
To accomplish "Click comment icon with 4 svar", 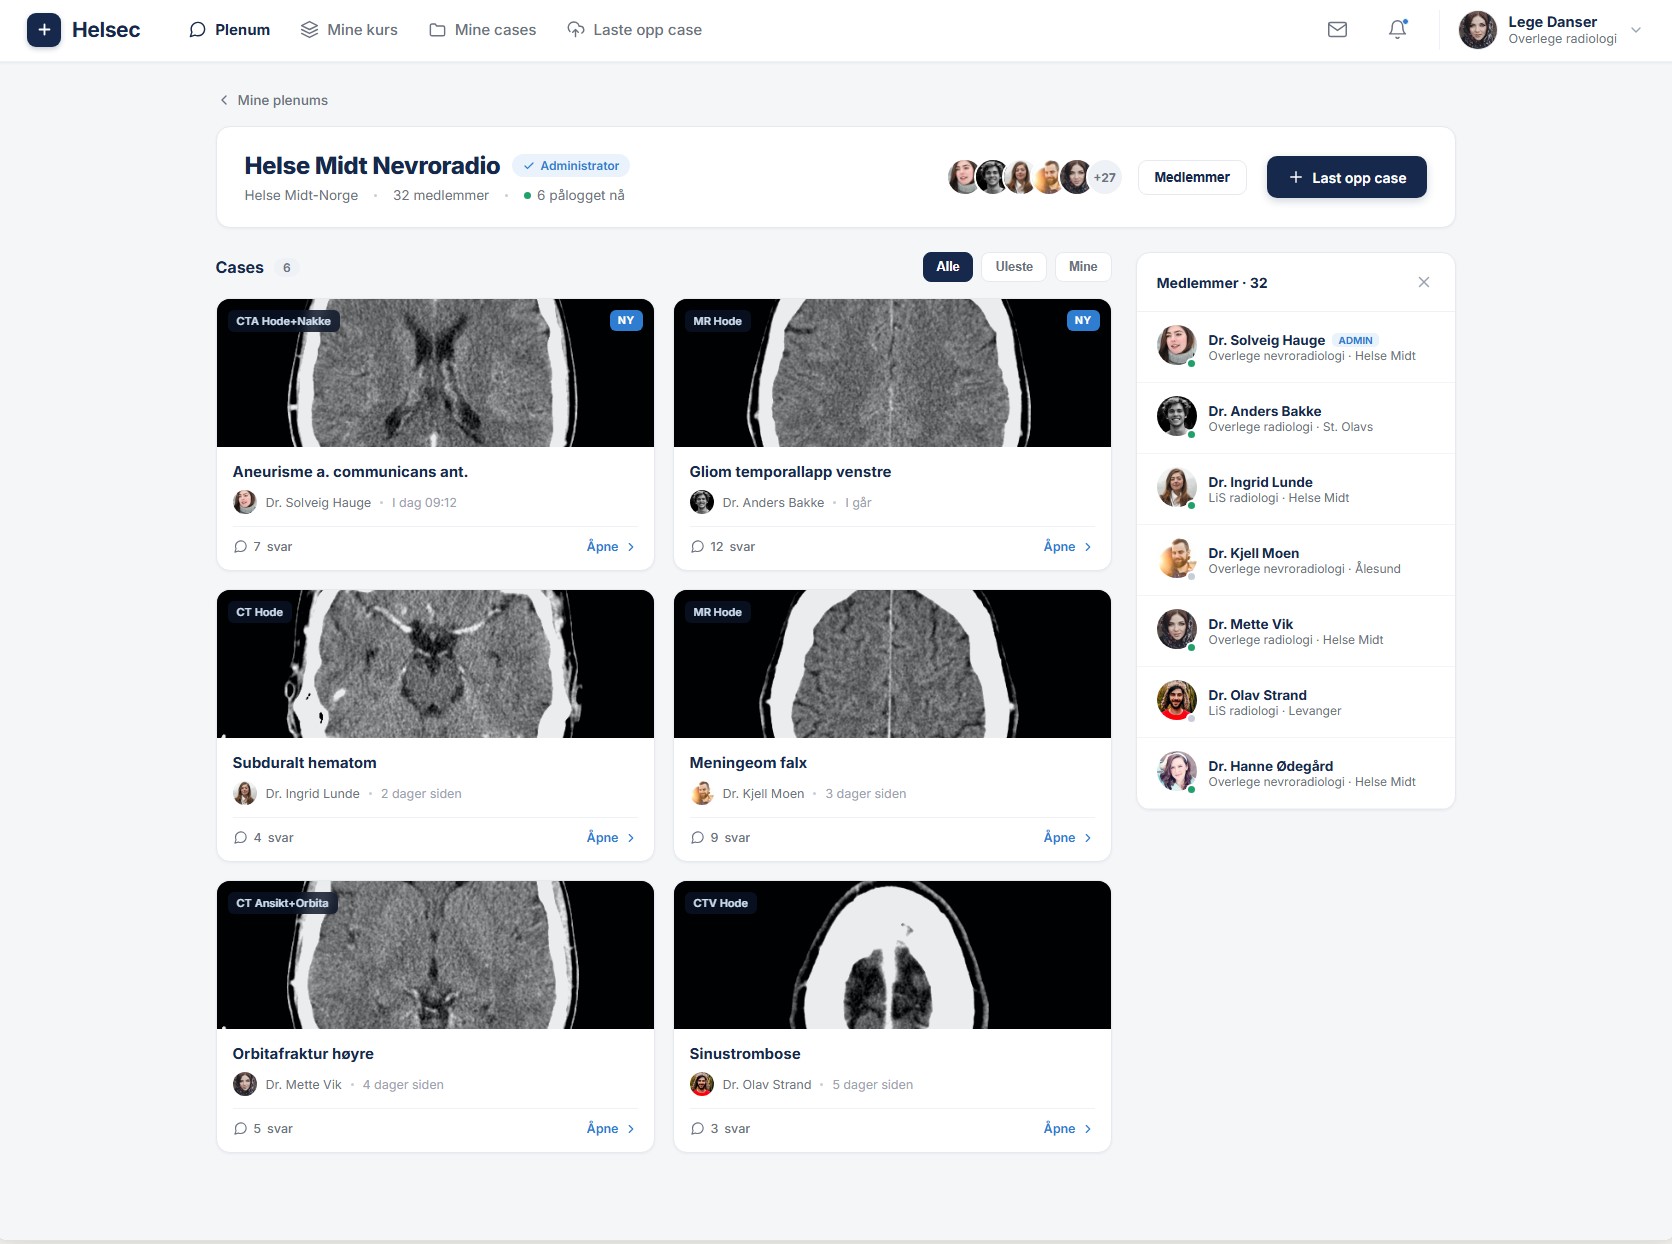I will (x=240, y=838).
